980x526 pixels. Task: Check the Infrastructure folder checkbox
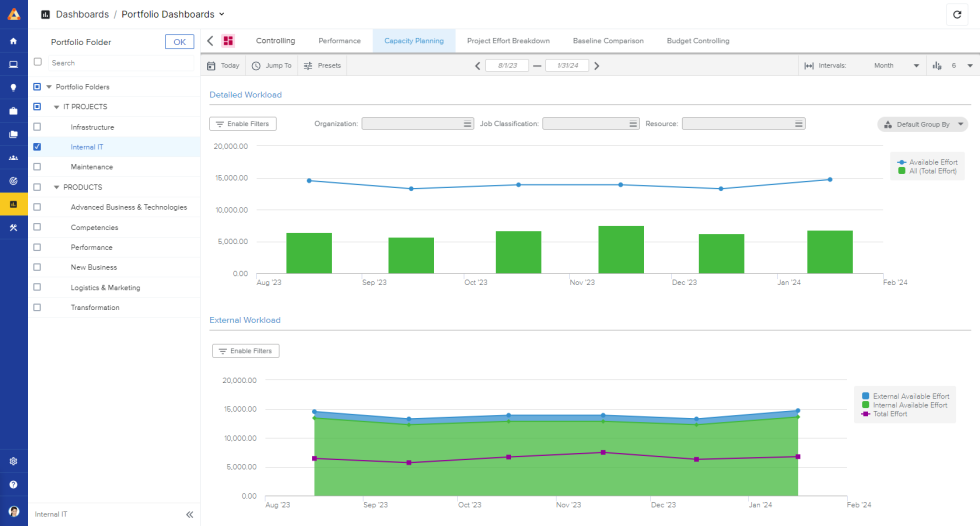coord(37,127)
